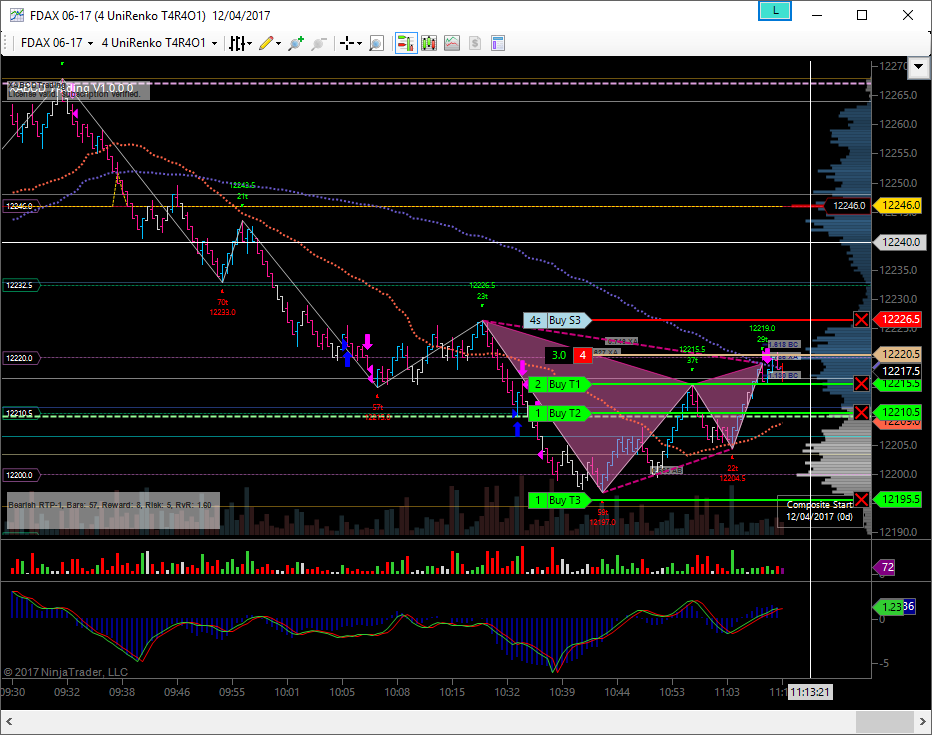This screenshot has height=735, width=932.
Task: Click the green 12195.5 price axis tag
Action: (900, 499)
